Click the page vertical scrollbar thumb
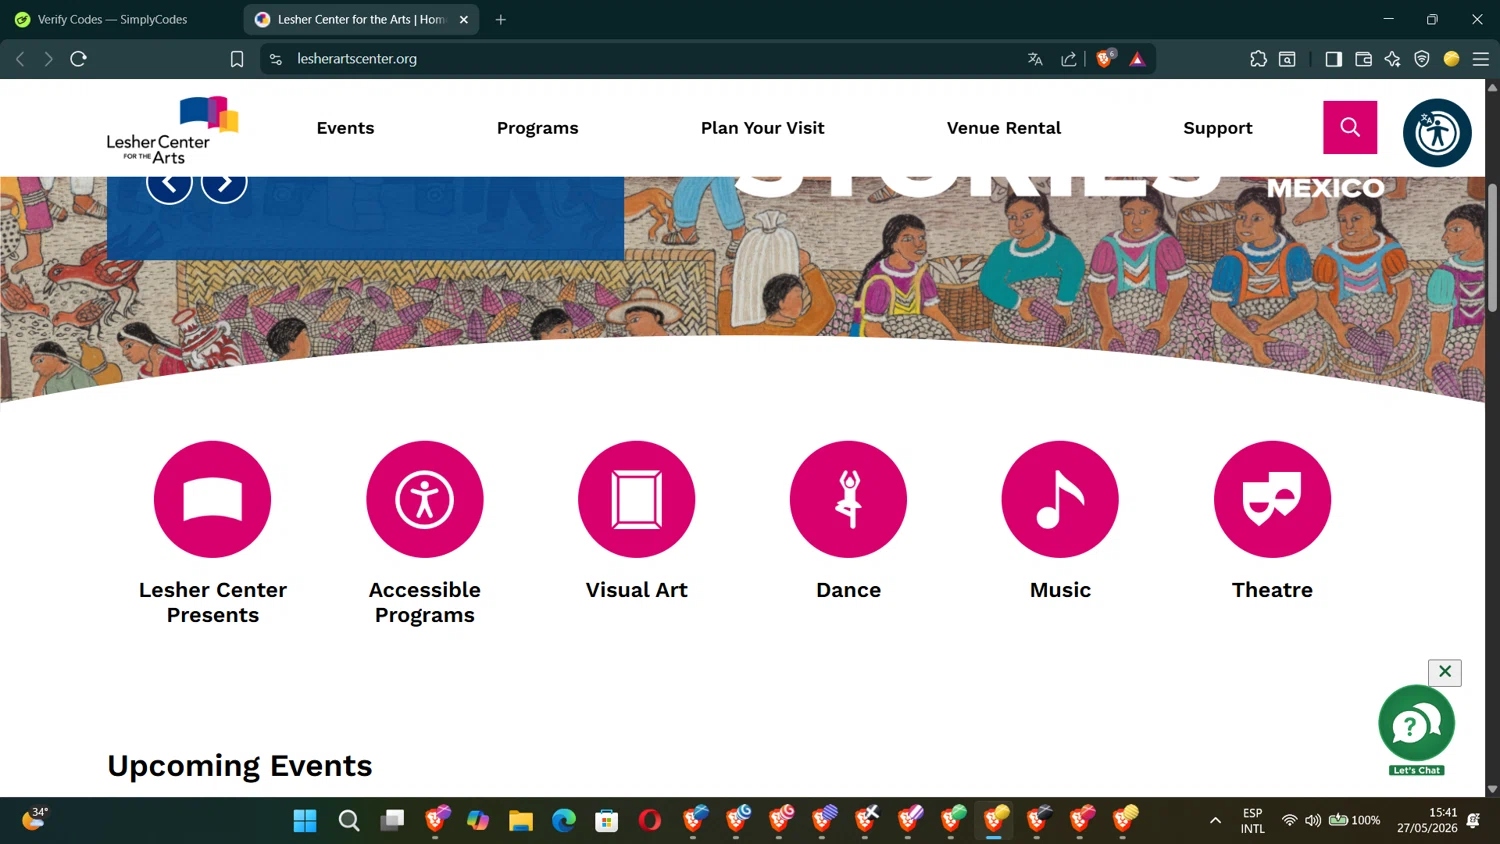The width and height of the screenshot is (1500, 844). click(x=1492, y=248)
